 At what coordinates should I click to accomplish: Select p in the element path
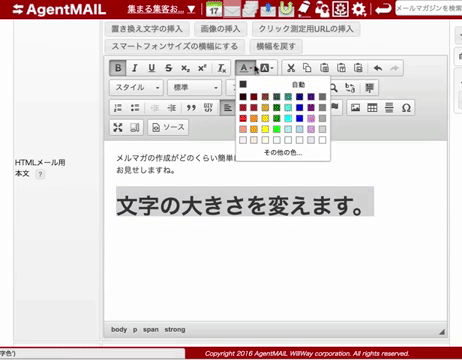(x=135, y=330)
